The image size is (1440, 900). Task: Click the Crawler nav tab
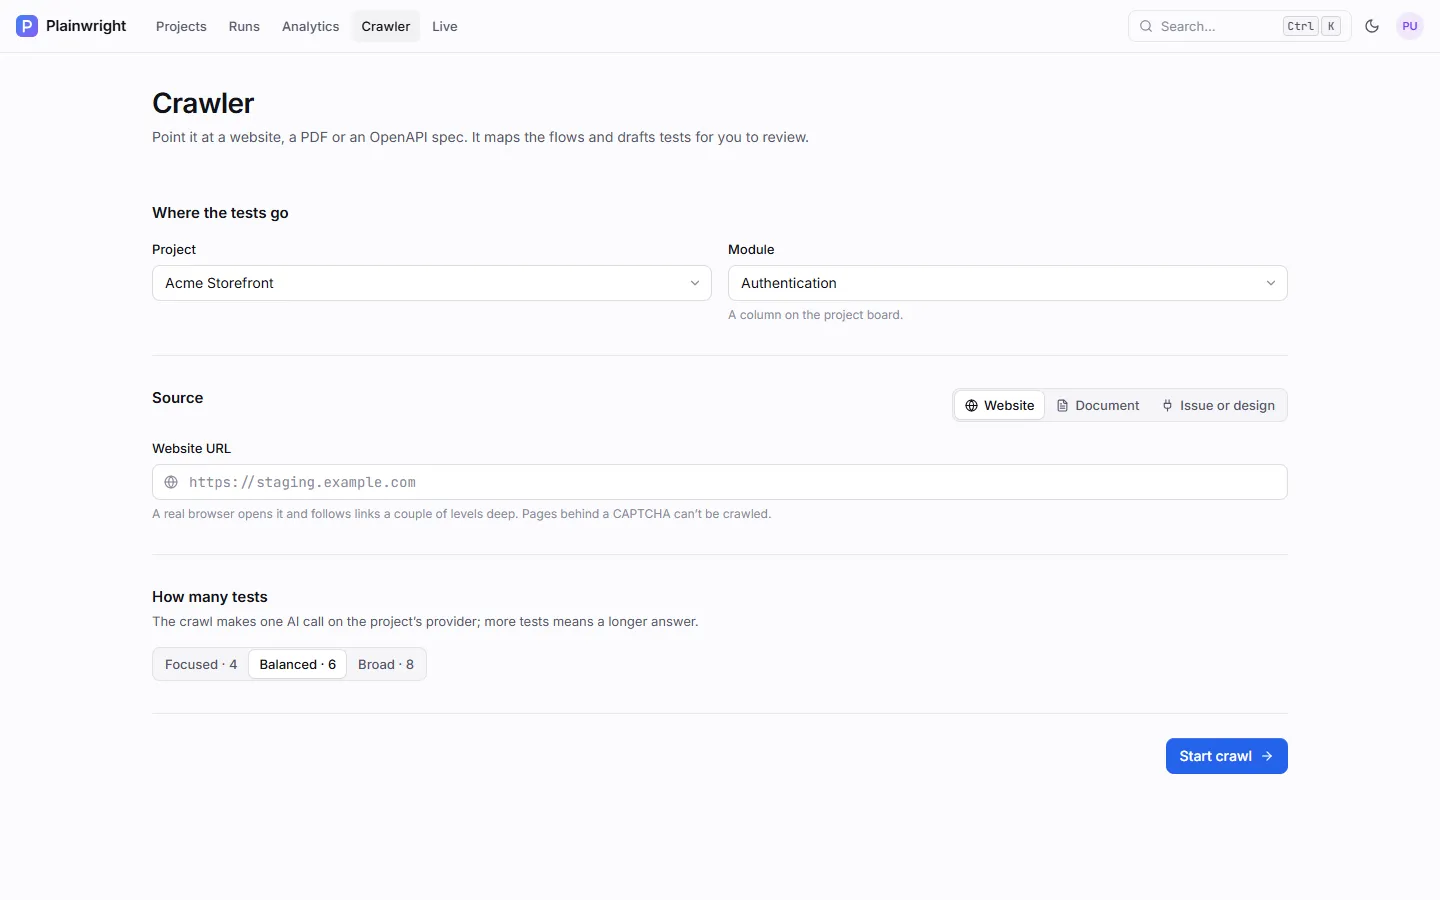tap(386, 26)
